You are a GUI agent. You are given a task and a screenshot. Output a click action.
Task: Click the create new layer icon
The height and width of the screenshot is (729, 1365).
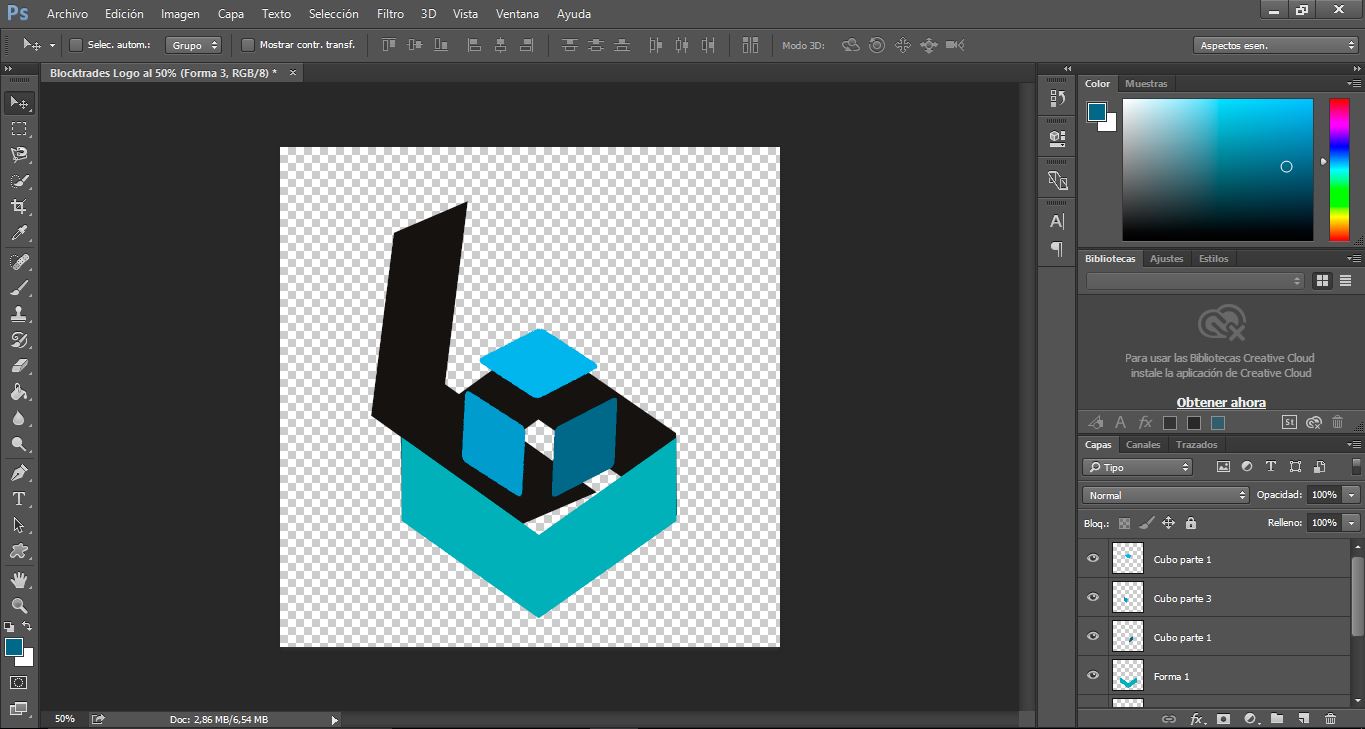coord(1303,718)
